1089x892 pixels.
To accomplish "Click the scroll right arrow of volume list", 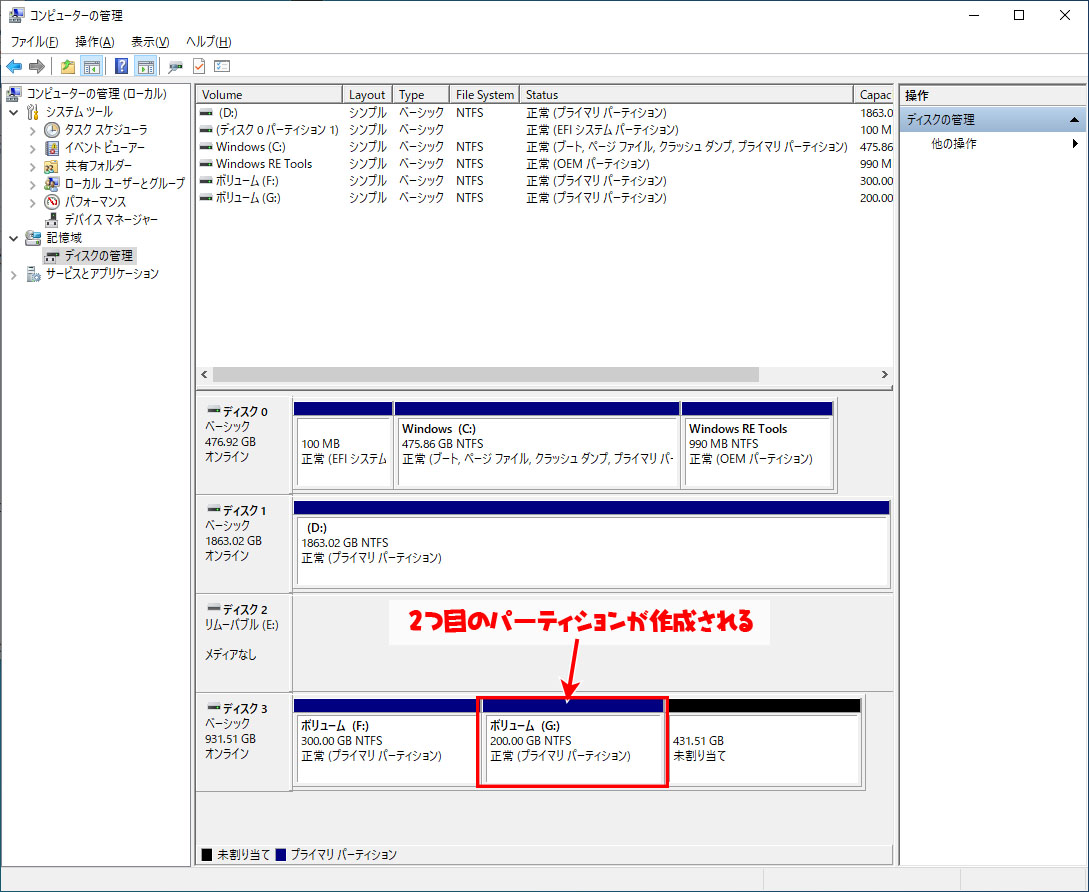I will 884,374.
